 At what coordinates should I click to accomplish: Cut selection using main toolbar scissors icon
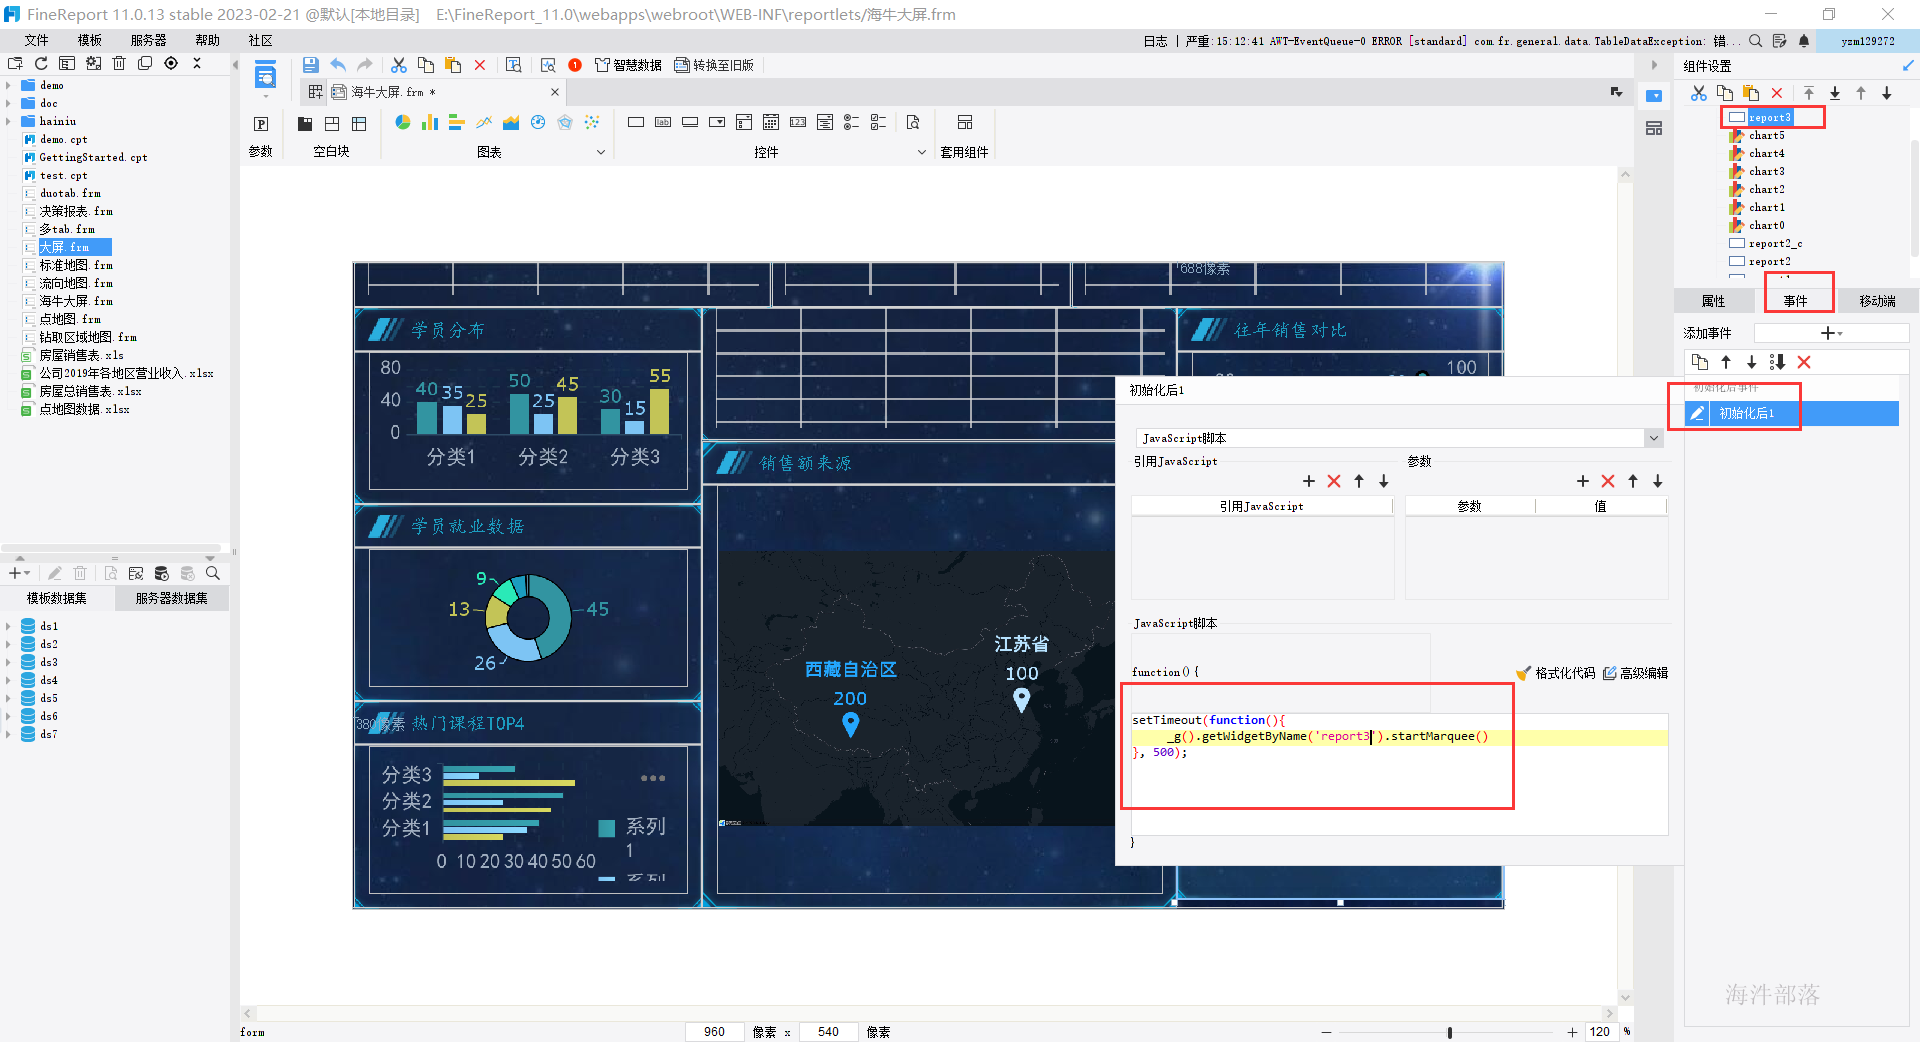399,65
